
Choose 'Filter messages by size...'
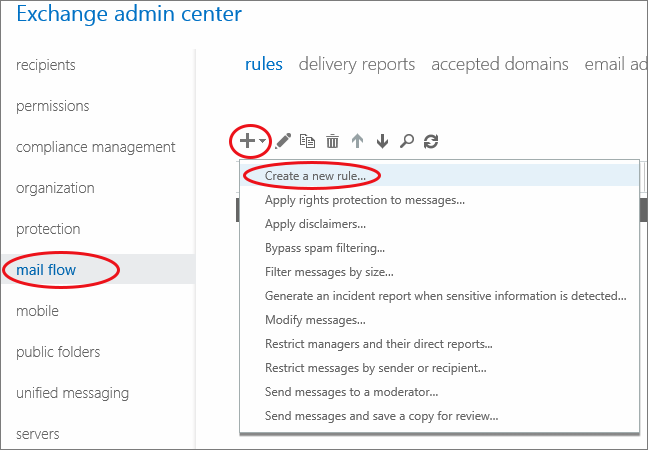329,271
